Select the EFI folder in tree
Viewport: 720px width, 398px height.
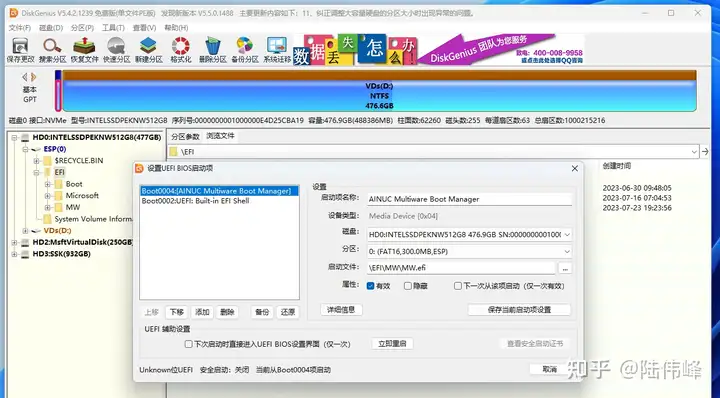[59, 172]
